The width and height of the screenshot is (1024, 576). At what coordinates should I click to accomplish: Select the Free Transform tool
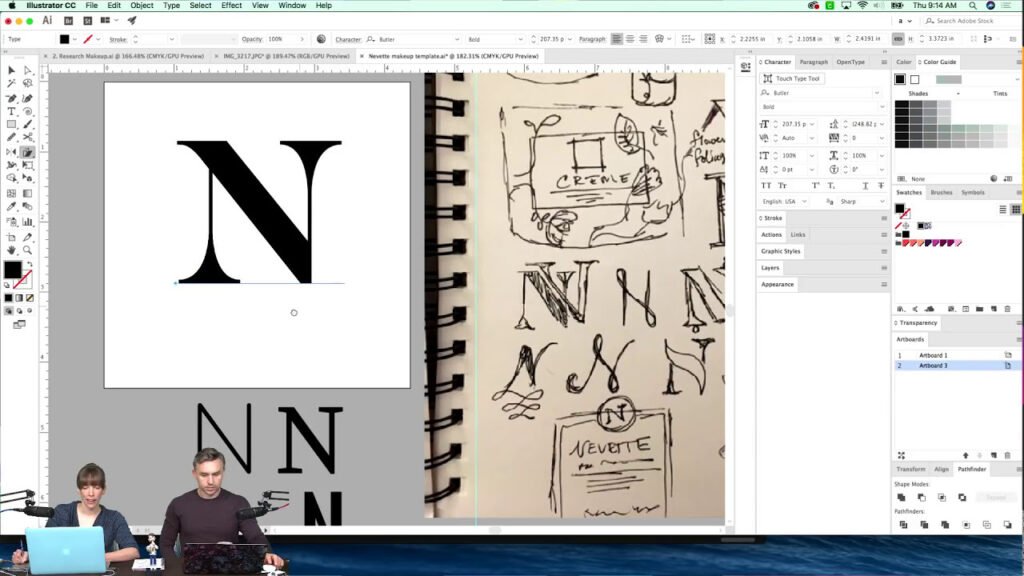(27, 165)
